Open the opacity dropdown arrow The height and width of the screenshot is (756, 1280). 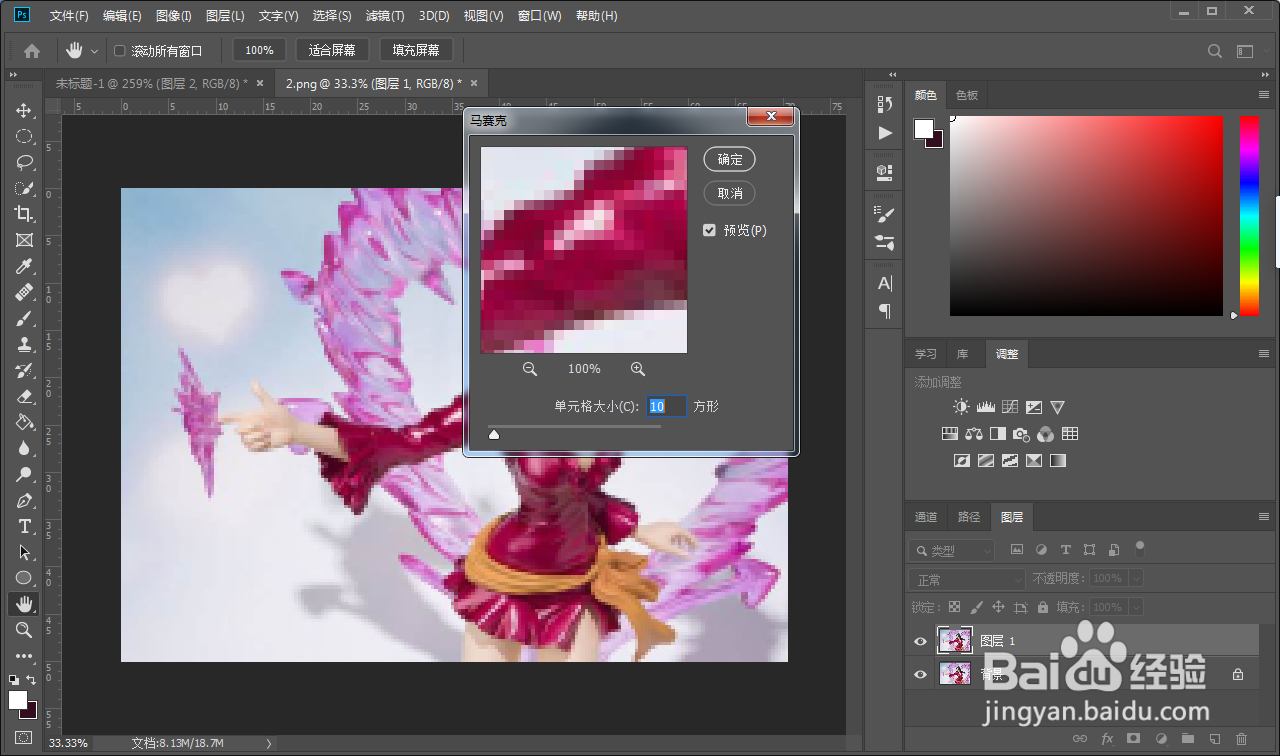coord(1136,579)
